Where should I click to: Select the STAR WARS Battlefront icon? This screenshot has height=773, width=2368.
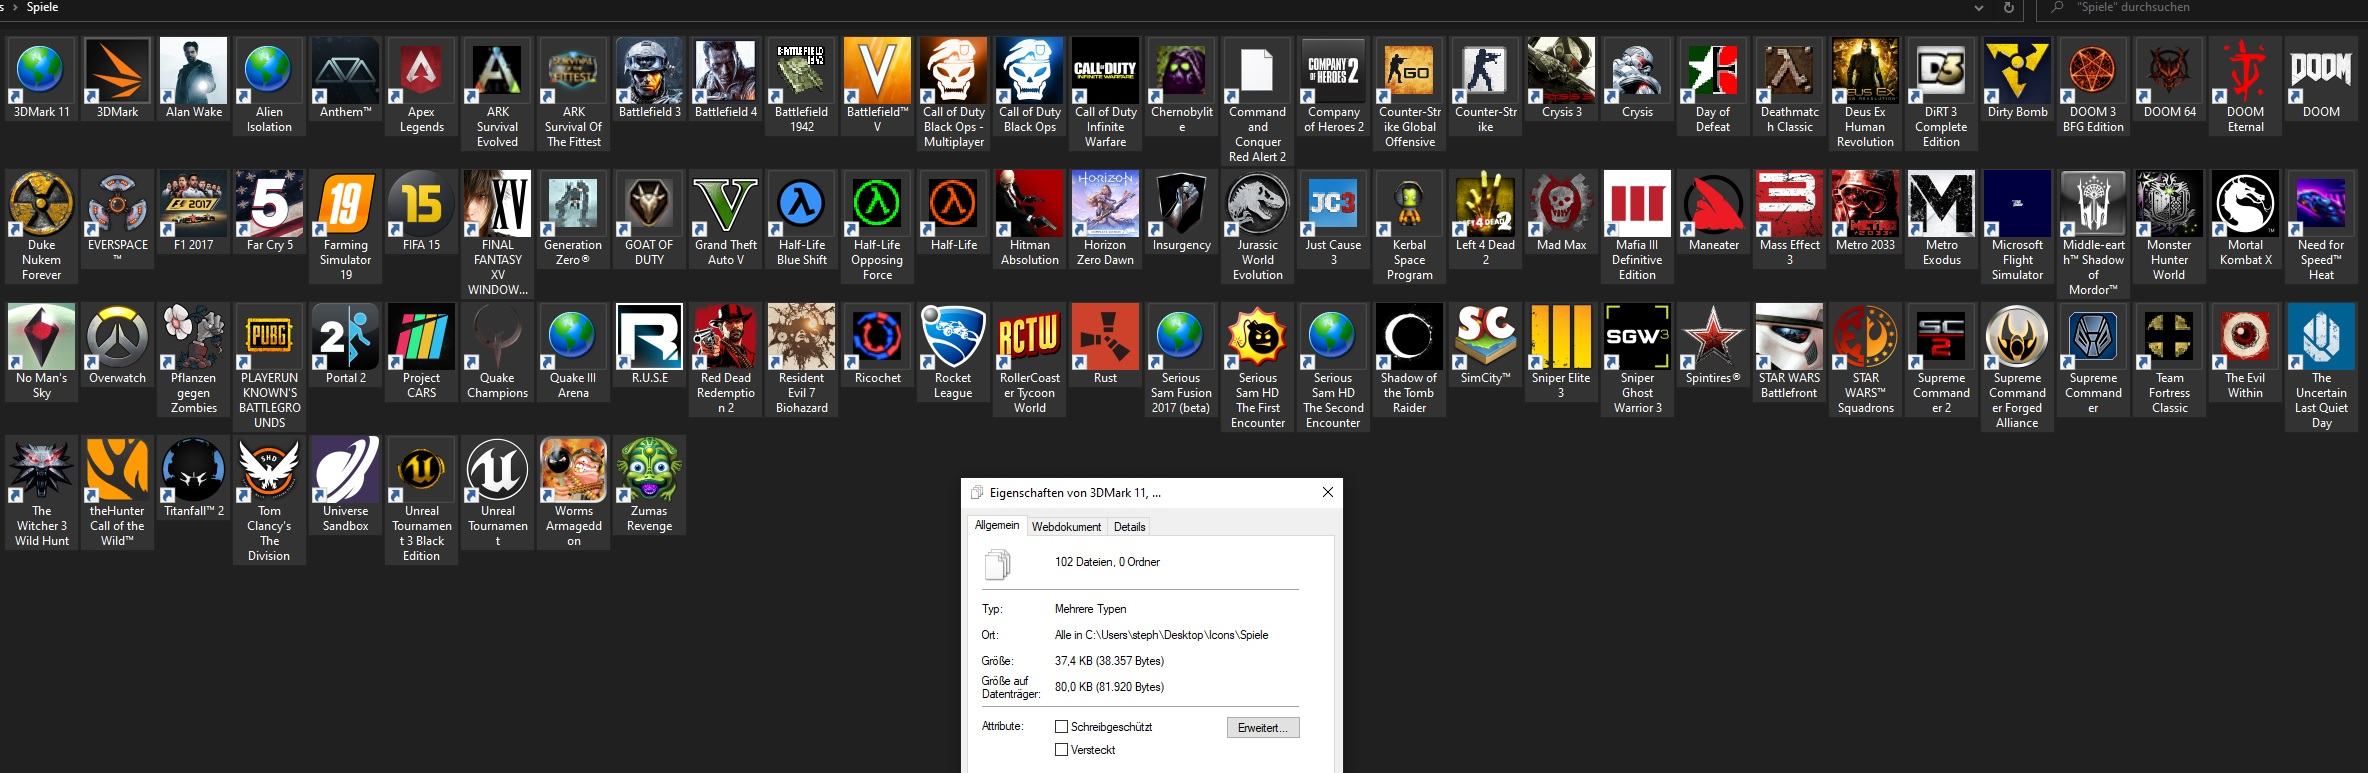coord(1789,353)
